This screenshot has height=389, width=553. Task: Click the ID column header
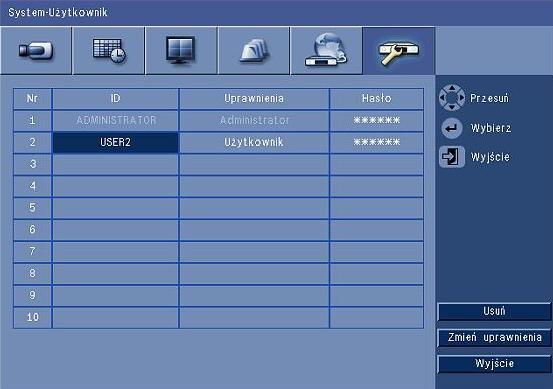(115, 98)
